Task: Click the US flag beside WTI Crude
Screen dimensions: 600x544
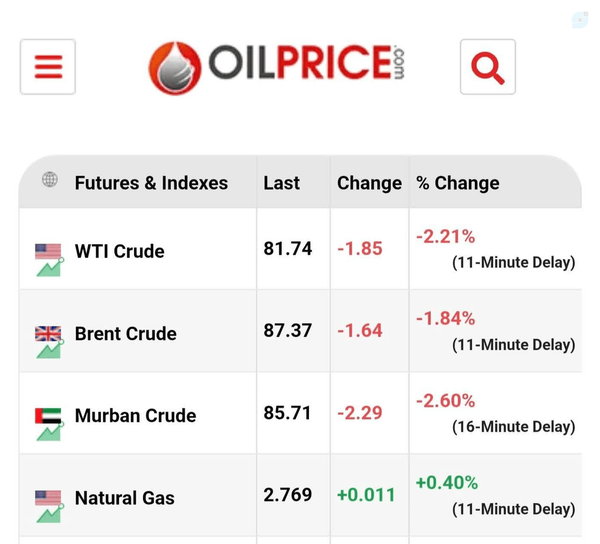Action: tap(48, 252)
